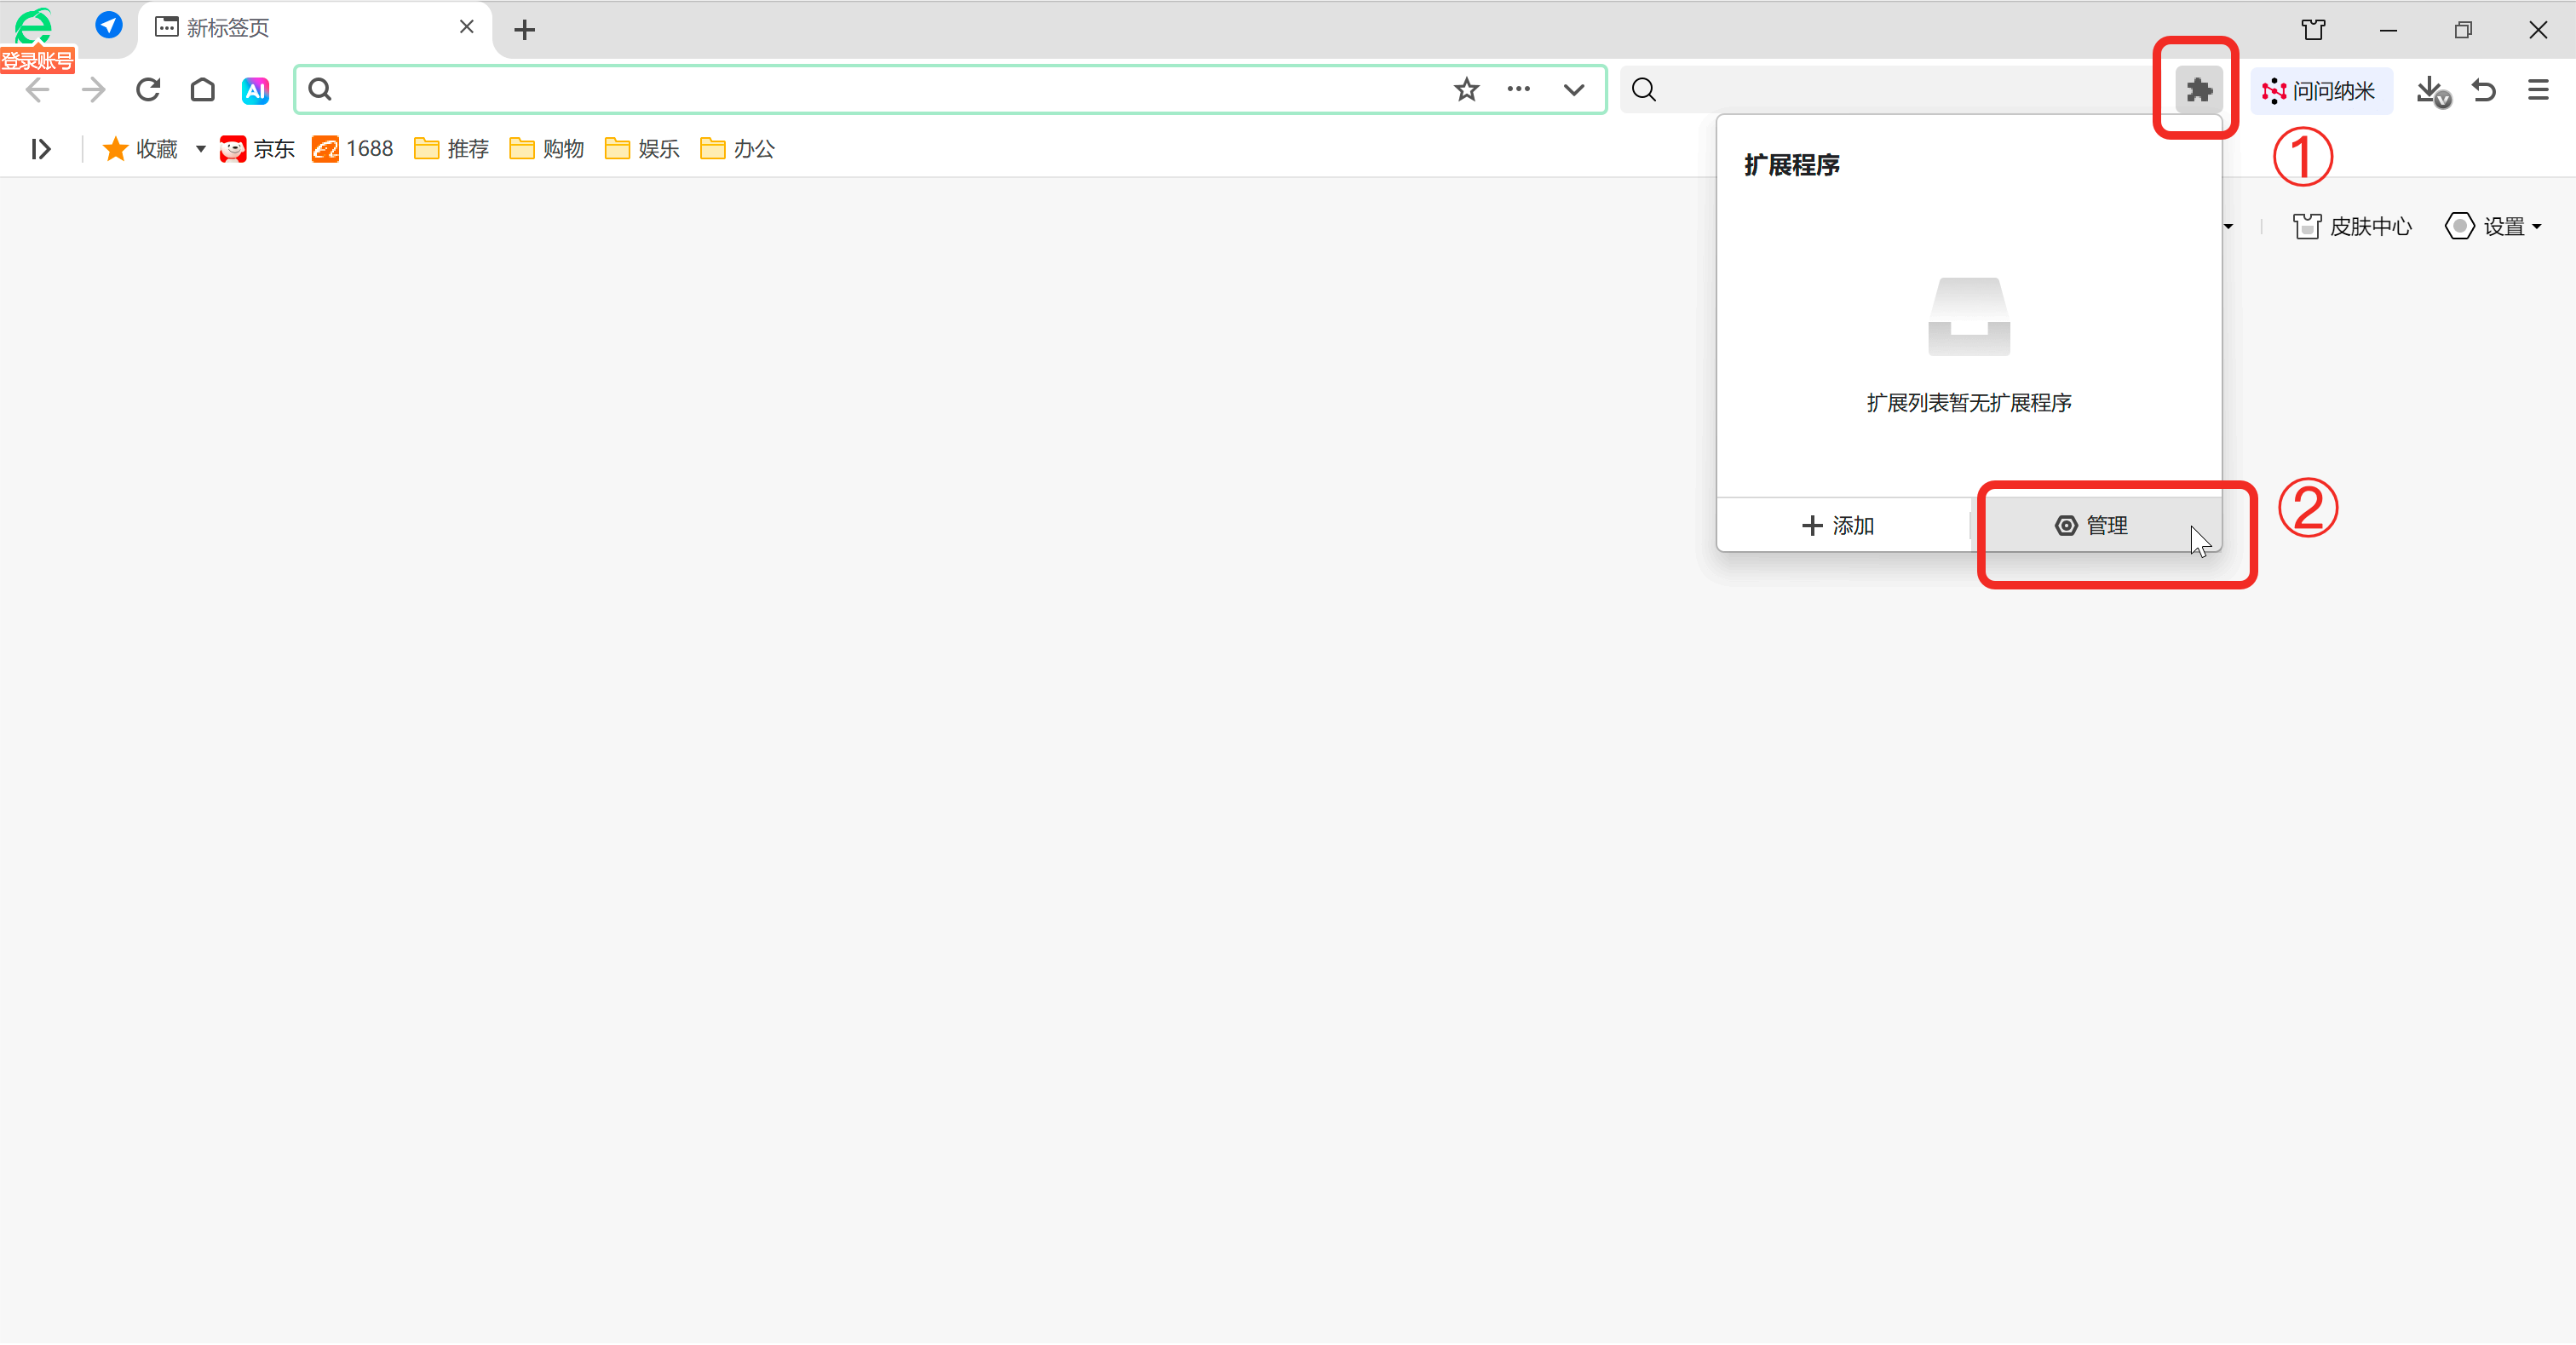Click the 问问纳米 button
The height and width of the screenshot is (1345, 2576).
[x=2320, y=91]
